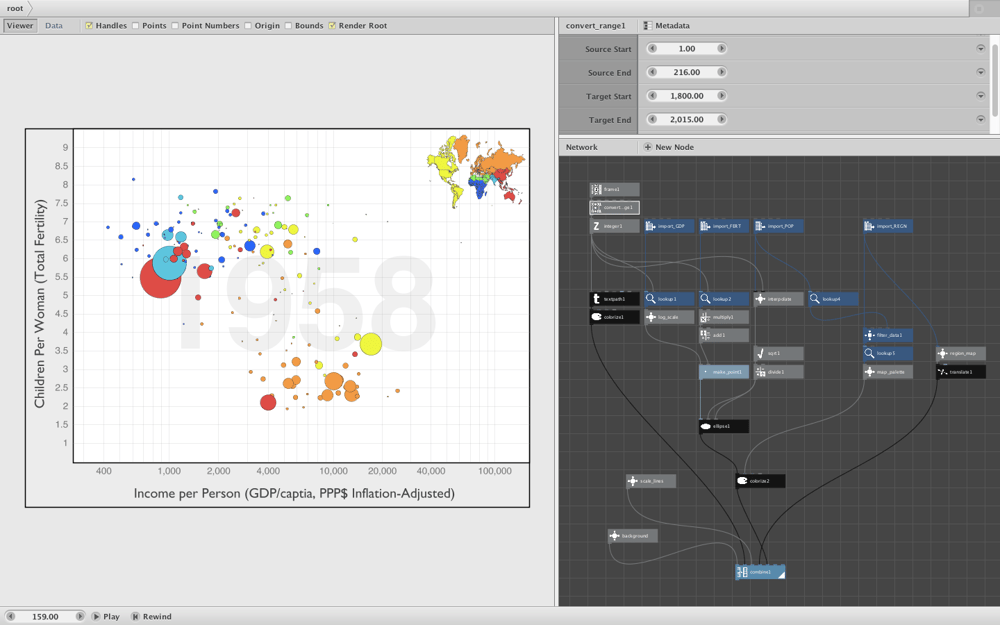Toggle the Handles checkbox
Image resolution: width=1000 pixels, height=625 pixels.
(x=89, y=26)
